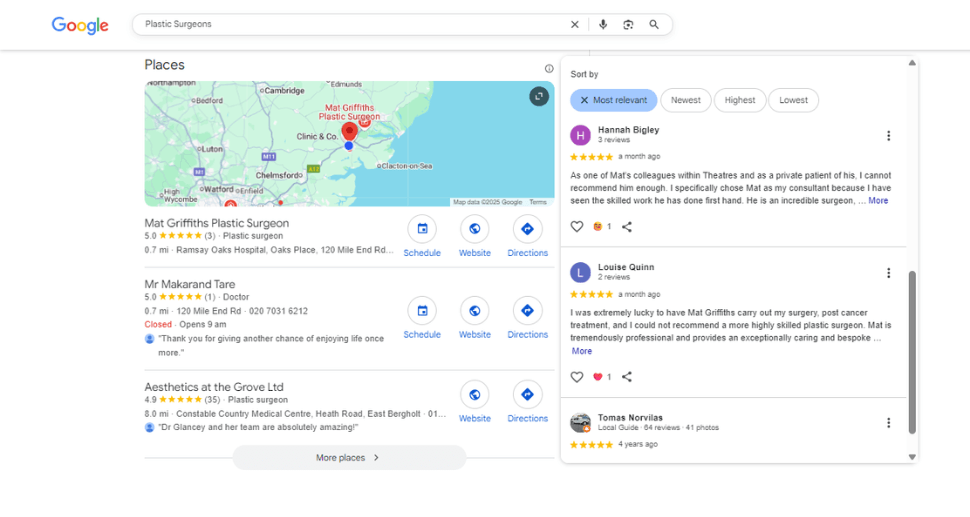Click the Google logo
The height and width of the screenshot is (517, 970).
[x=80, y=25]
